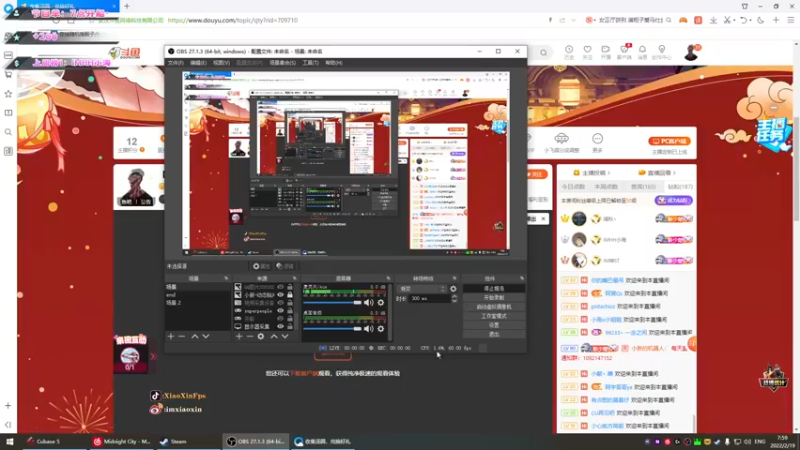
Task: Move the scene up in the Scenes list
Action: click(x=194, y=336)
